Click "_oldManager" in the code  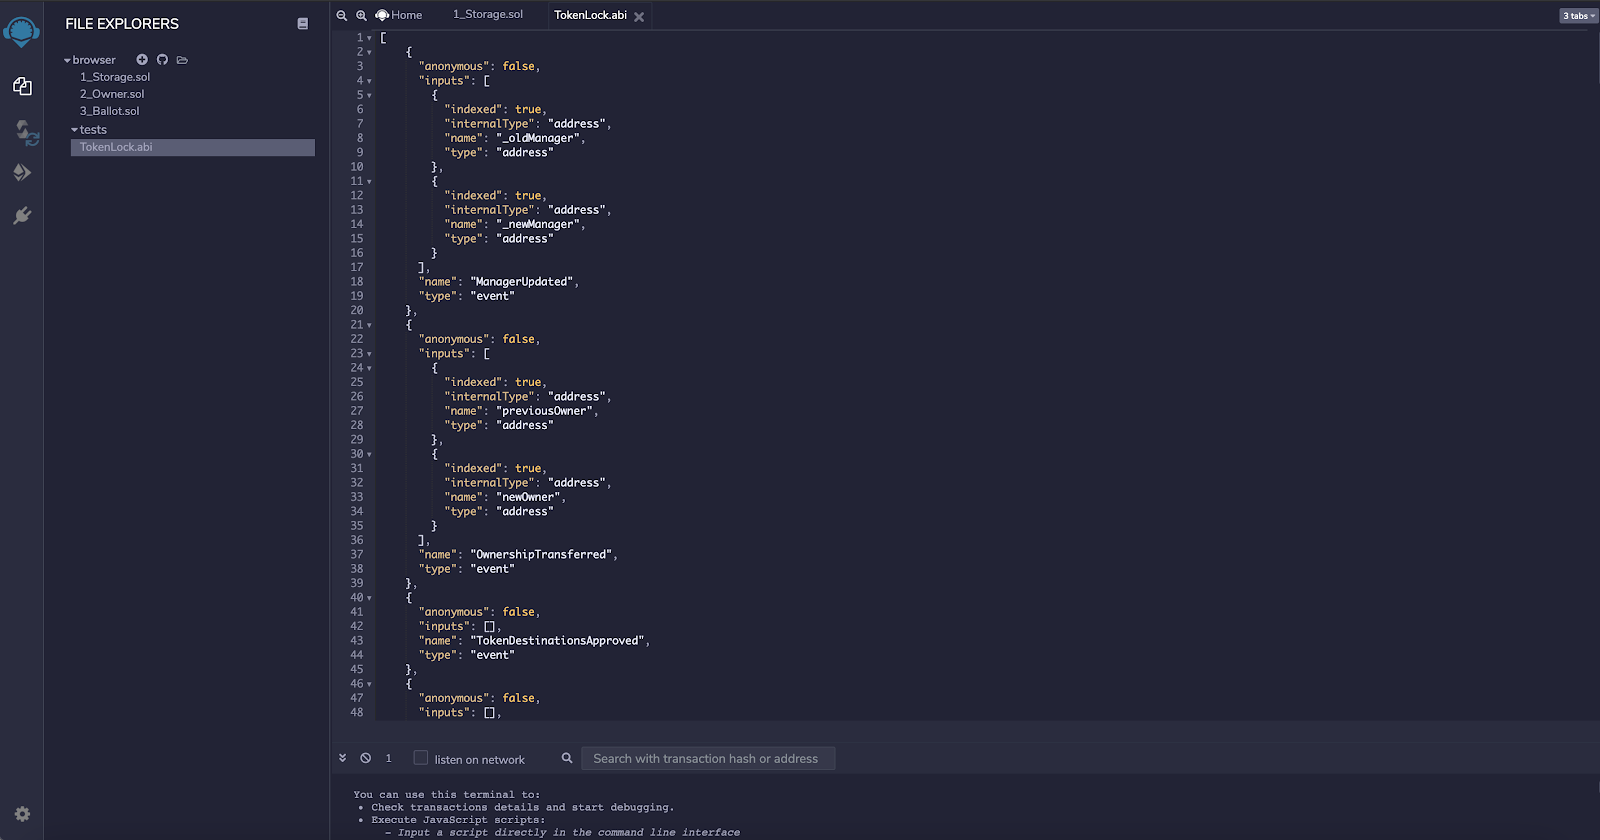point(538,139)
